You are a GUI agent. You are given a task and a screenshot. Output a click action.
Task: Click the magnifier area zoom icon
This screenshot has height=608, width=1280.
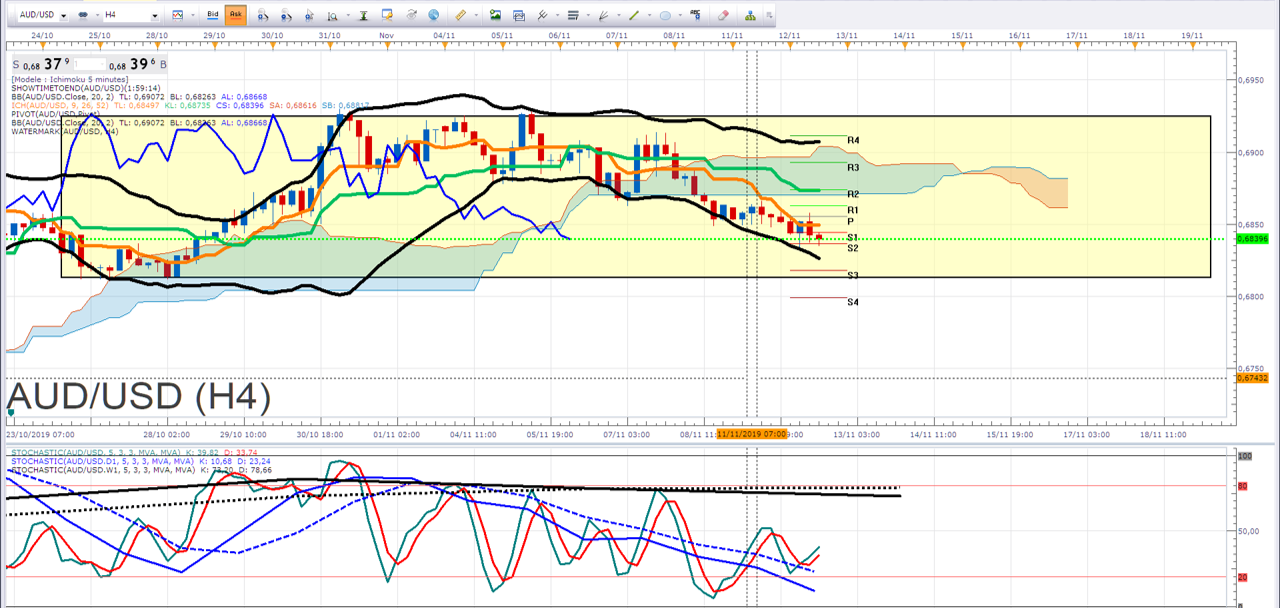(332, 15)
